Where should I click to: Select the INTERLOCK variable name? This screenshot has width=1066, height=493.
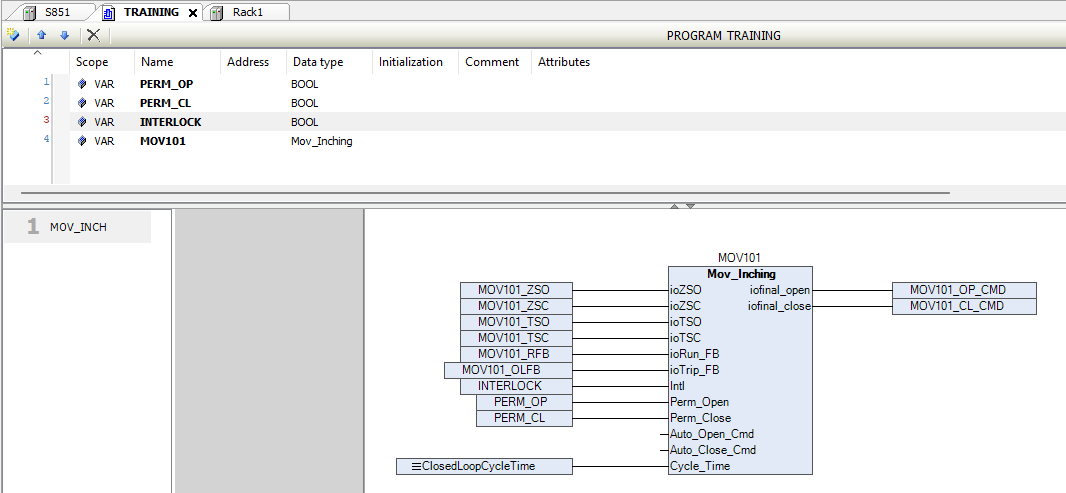pyautogui.click(x=171, y=122)
